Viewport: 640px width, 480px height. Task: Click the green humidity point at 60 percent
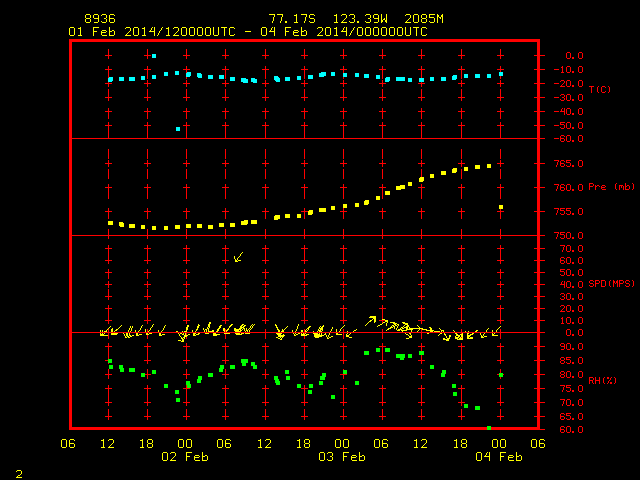pyautogui.click(x=489, y=428)
